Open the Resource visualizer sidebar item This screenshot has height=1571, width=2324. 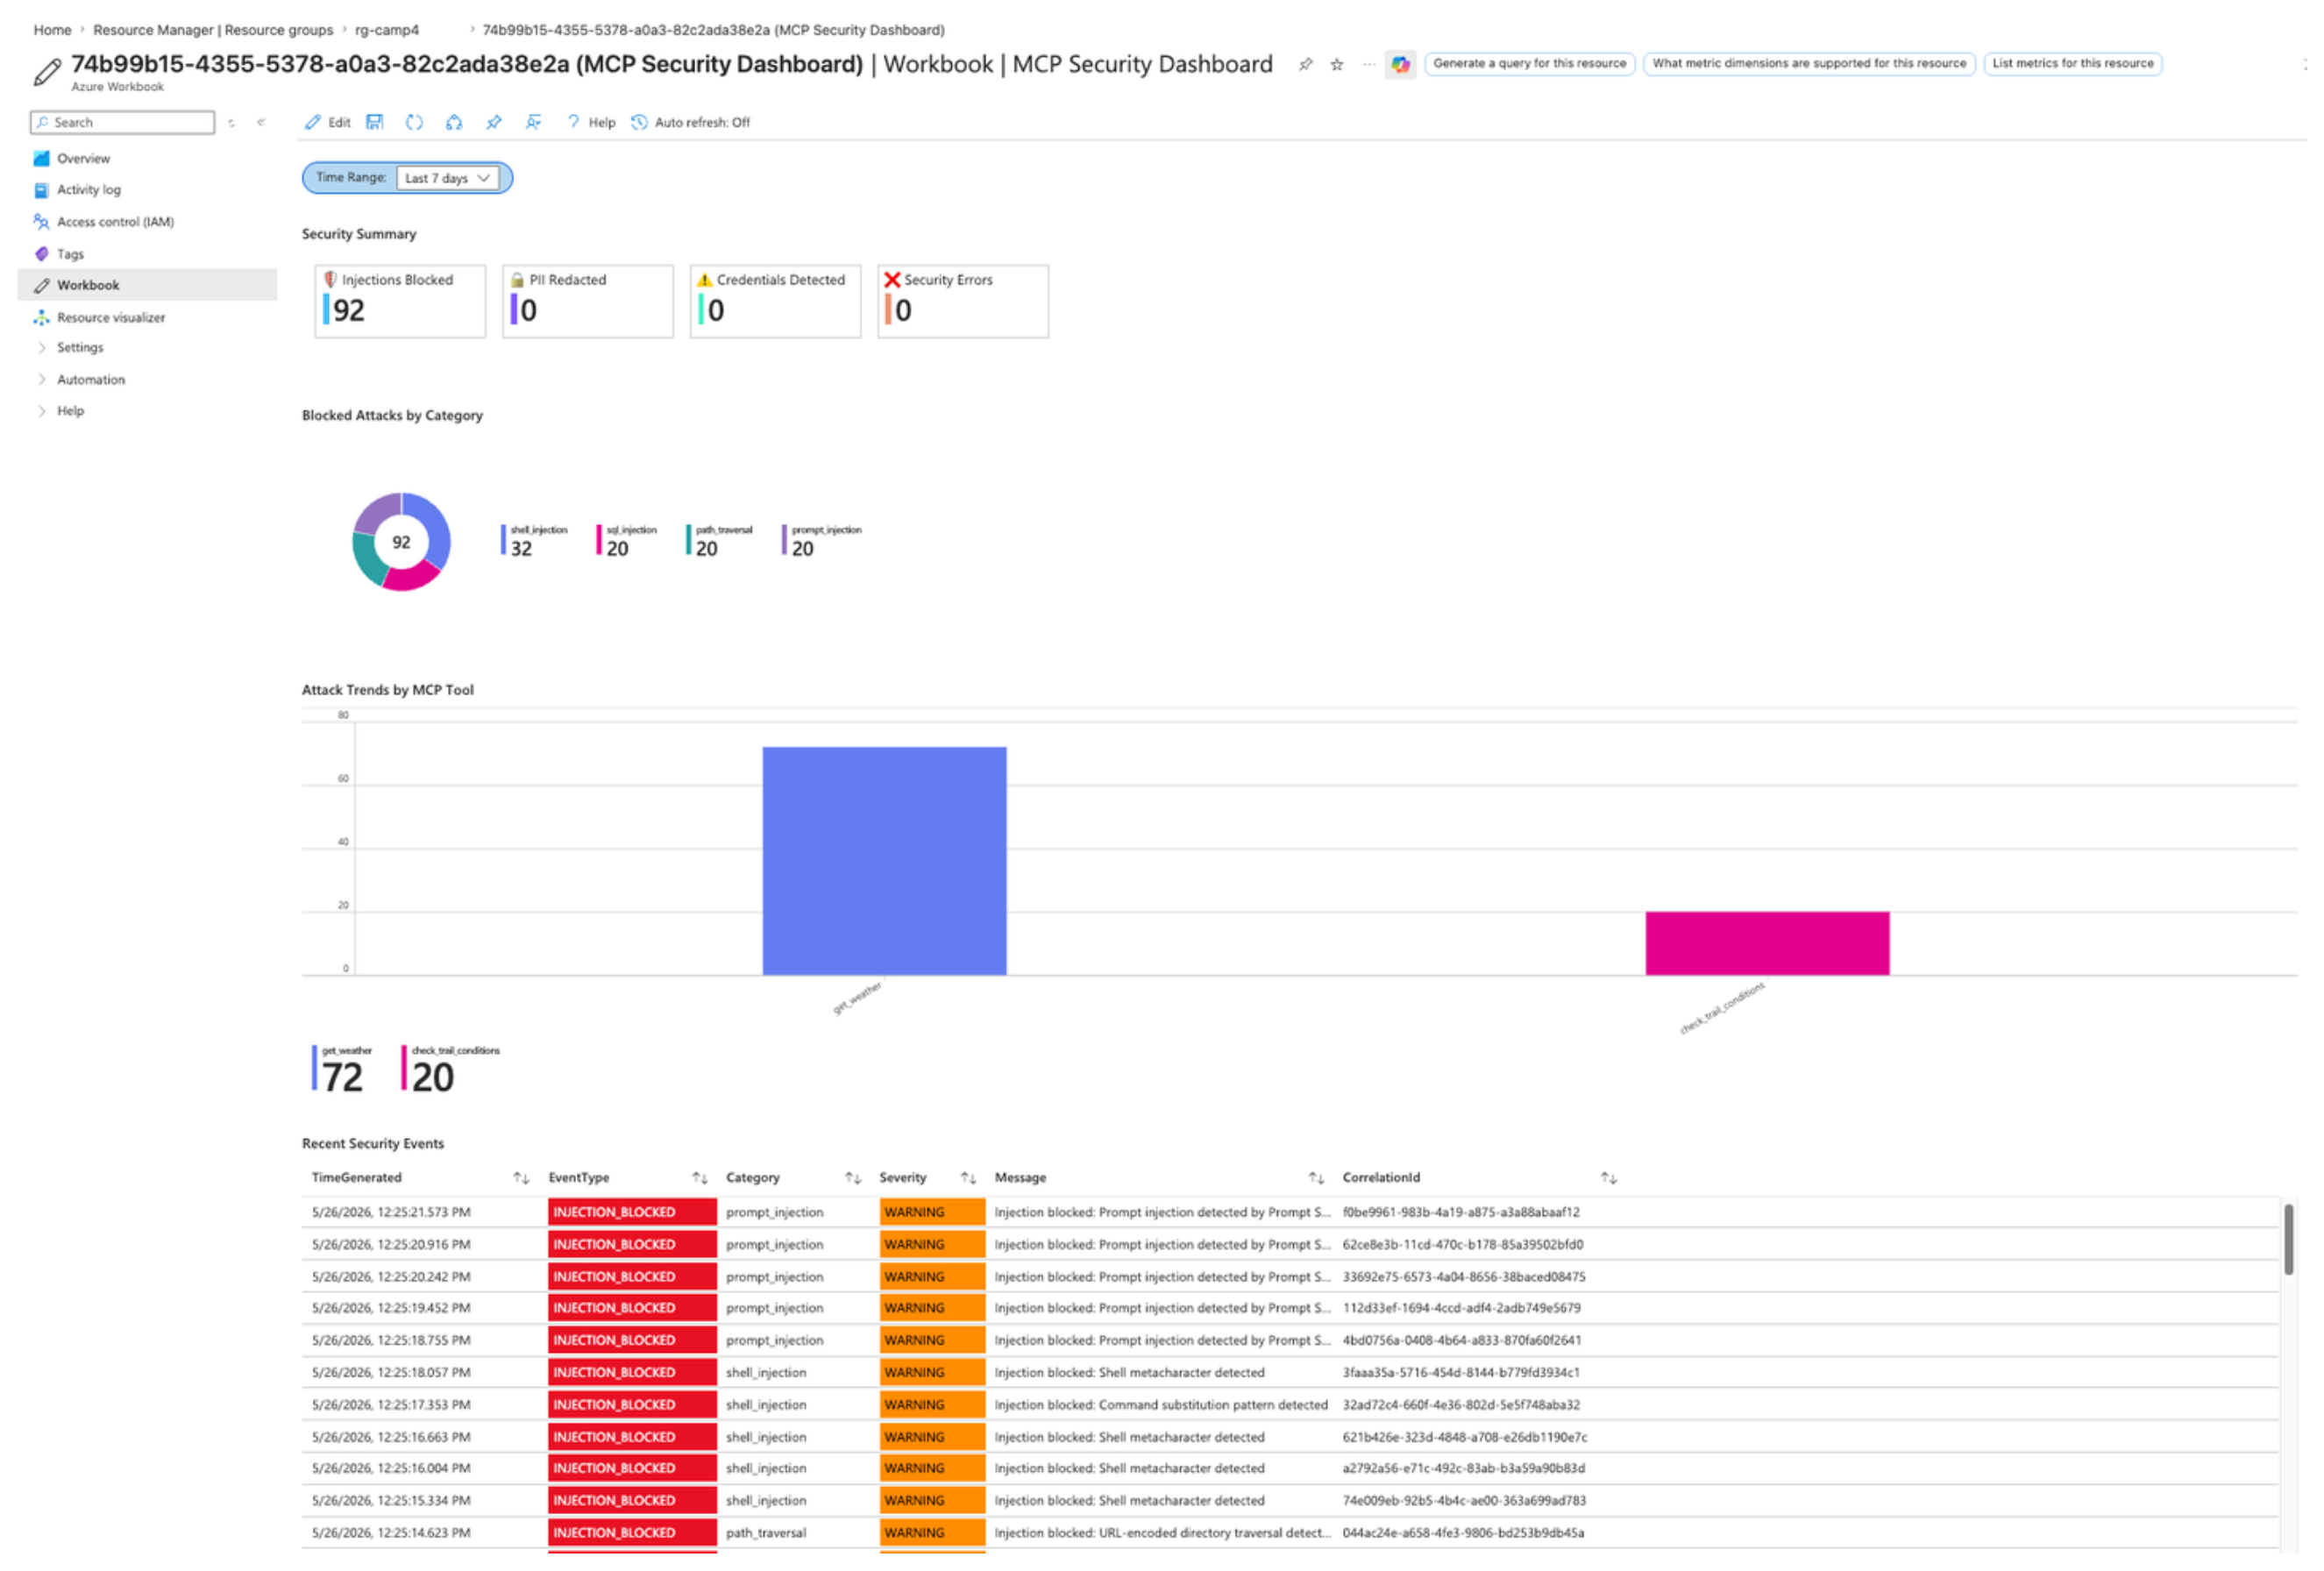coord(110,317)
